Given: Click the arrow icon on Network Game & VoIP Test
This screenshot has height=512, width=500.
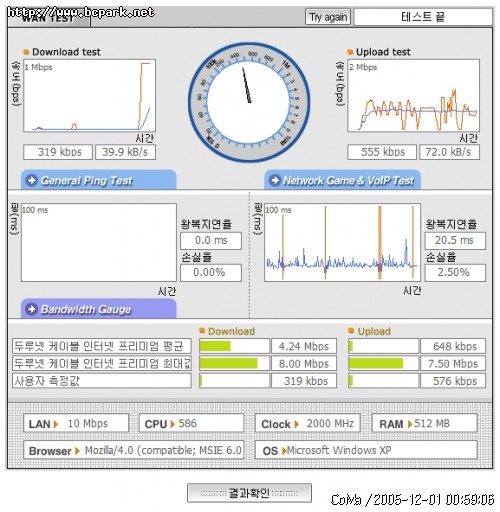Looking at the screenshot, I should pos(275,180).
